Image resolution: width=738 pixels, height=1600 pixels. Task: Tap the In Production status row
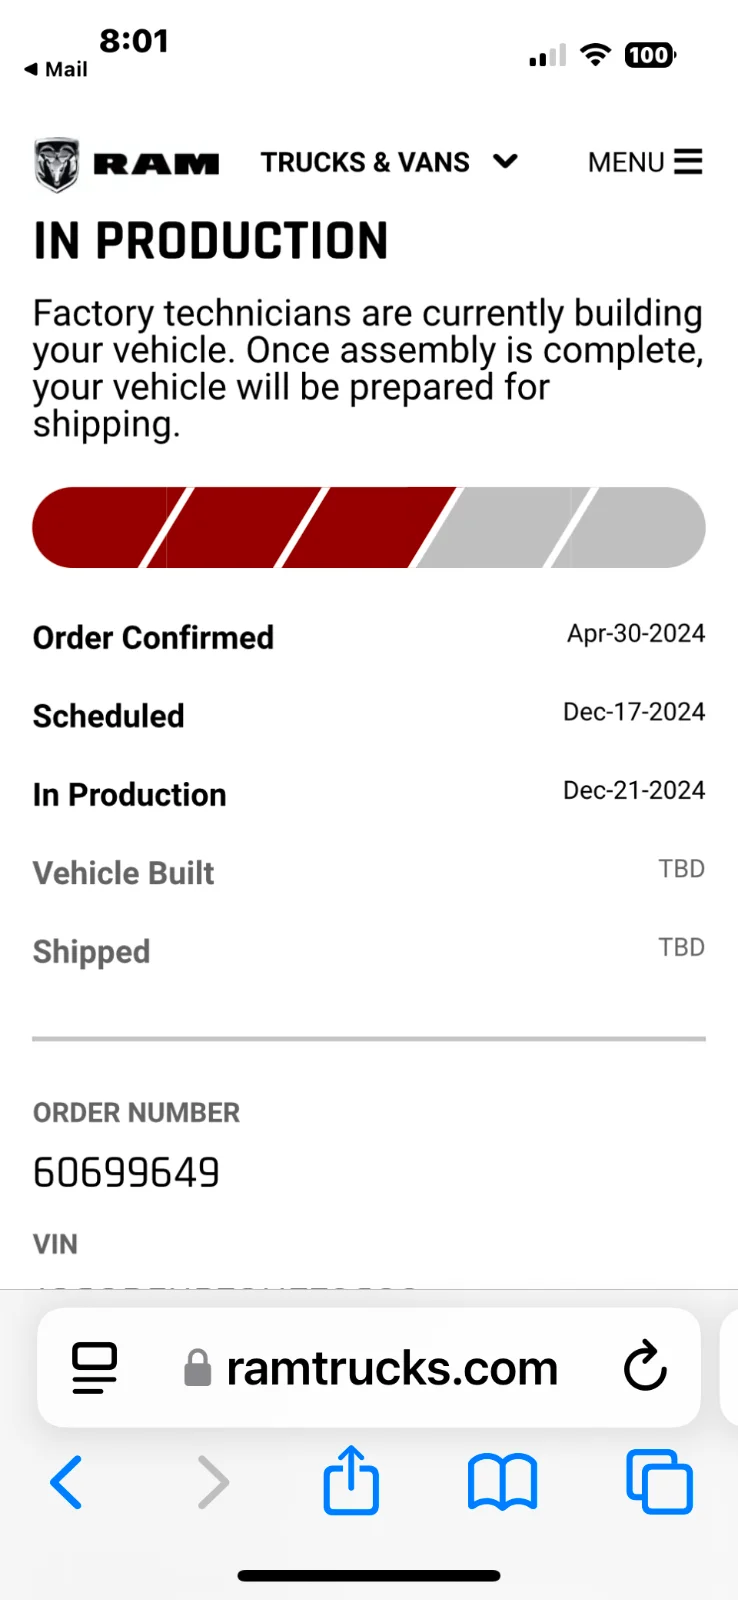tap(369, 794)
